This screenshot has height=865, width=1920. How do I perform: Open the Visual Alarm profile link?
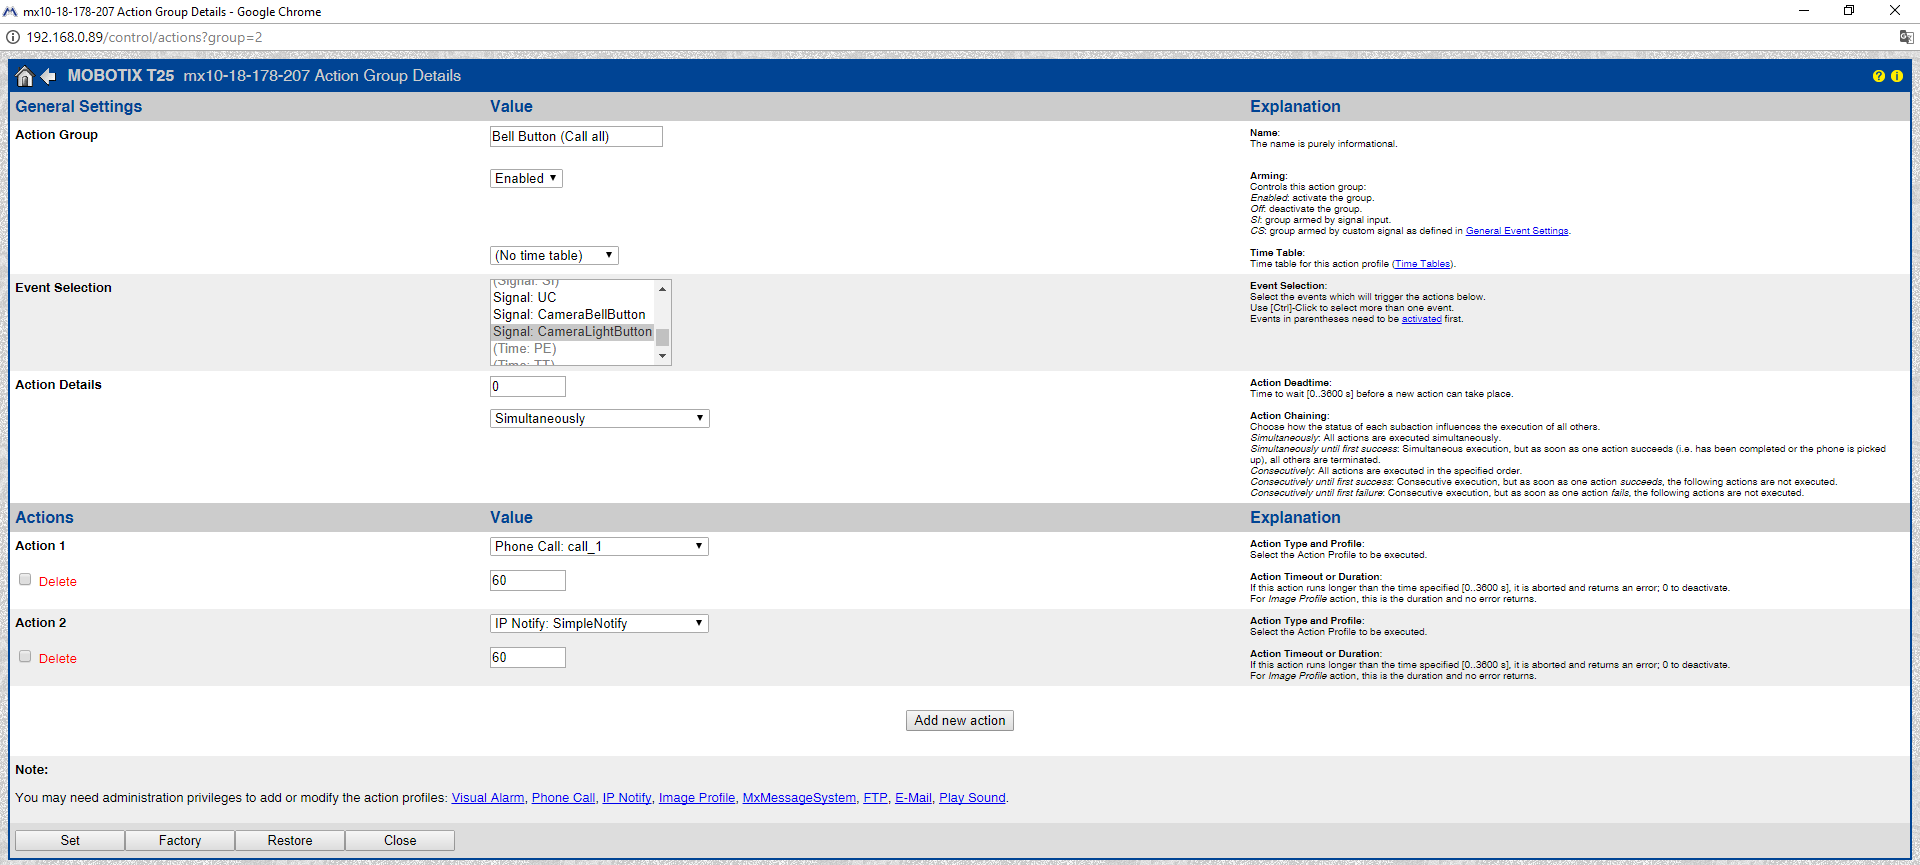tap(487, 797)
